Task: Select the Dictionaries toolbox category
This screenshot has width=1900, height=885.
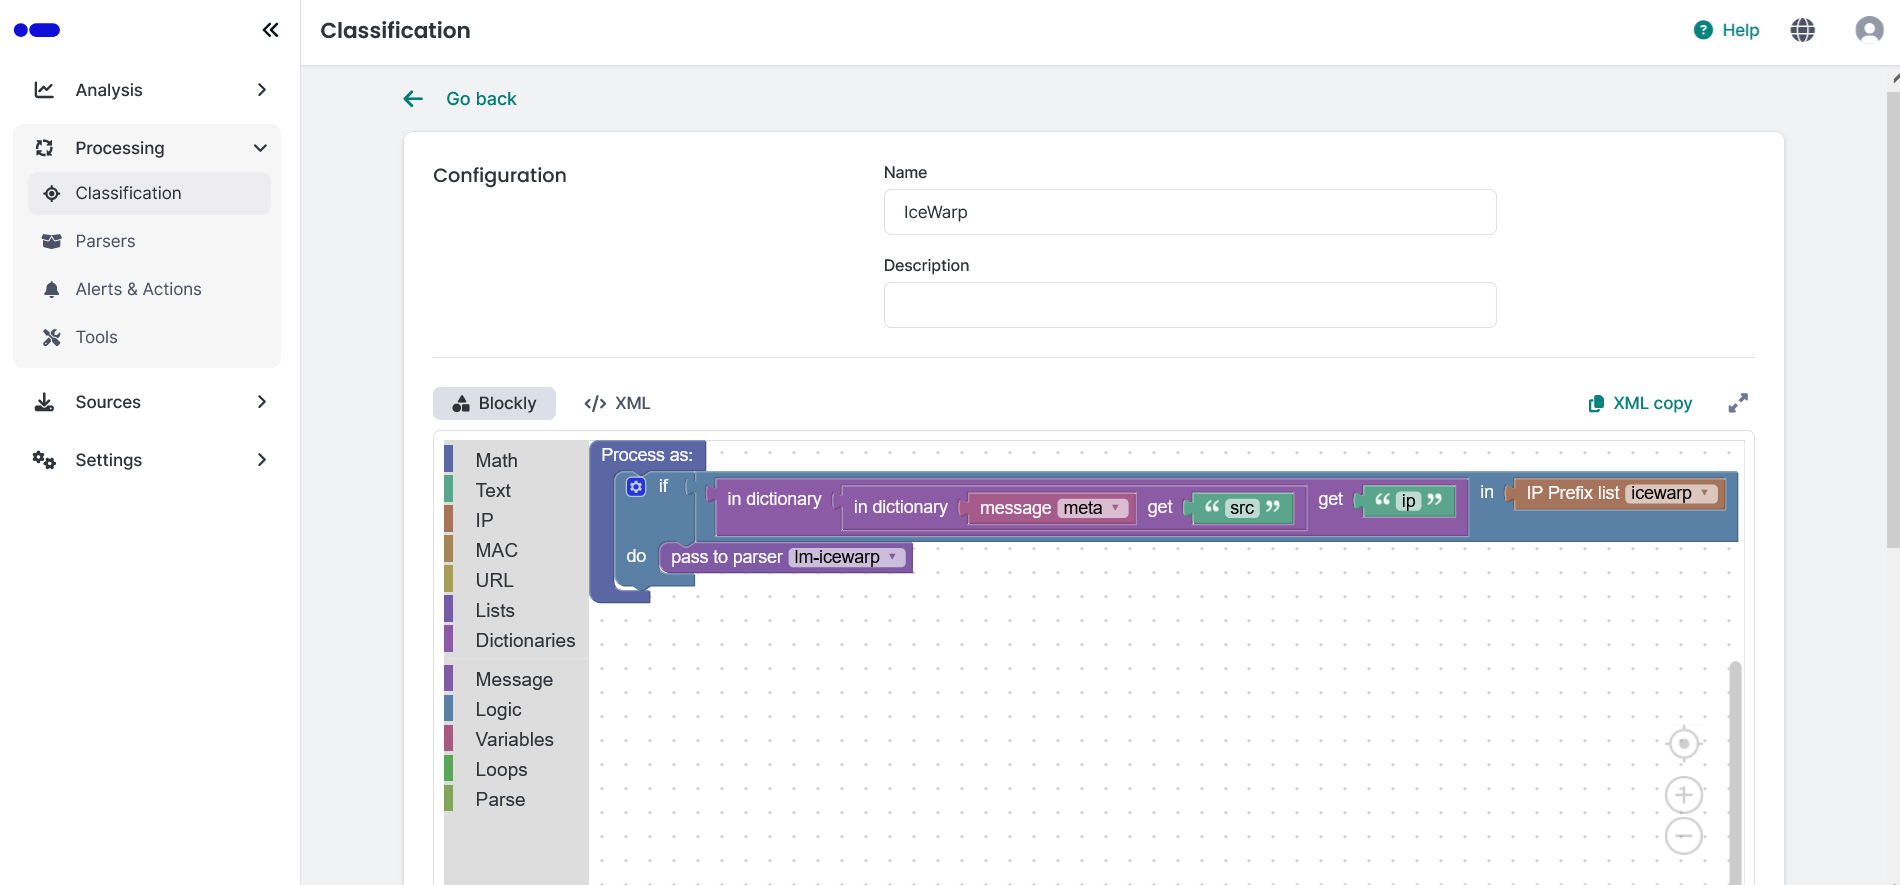Action: [525, 640]
